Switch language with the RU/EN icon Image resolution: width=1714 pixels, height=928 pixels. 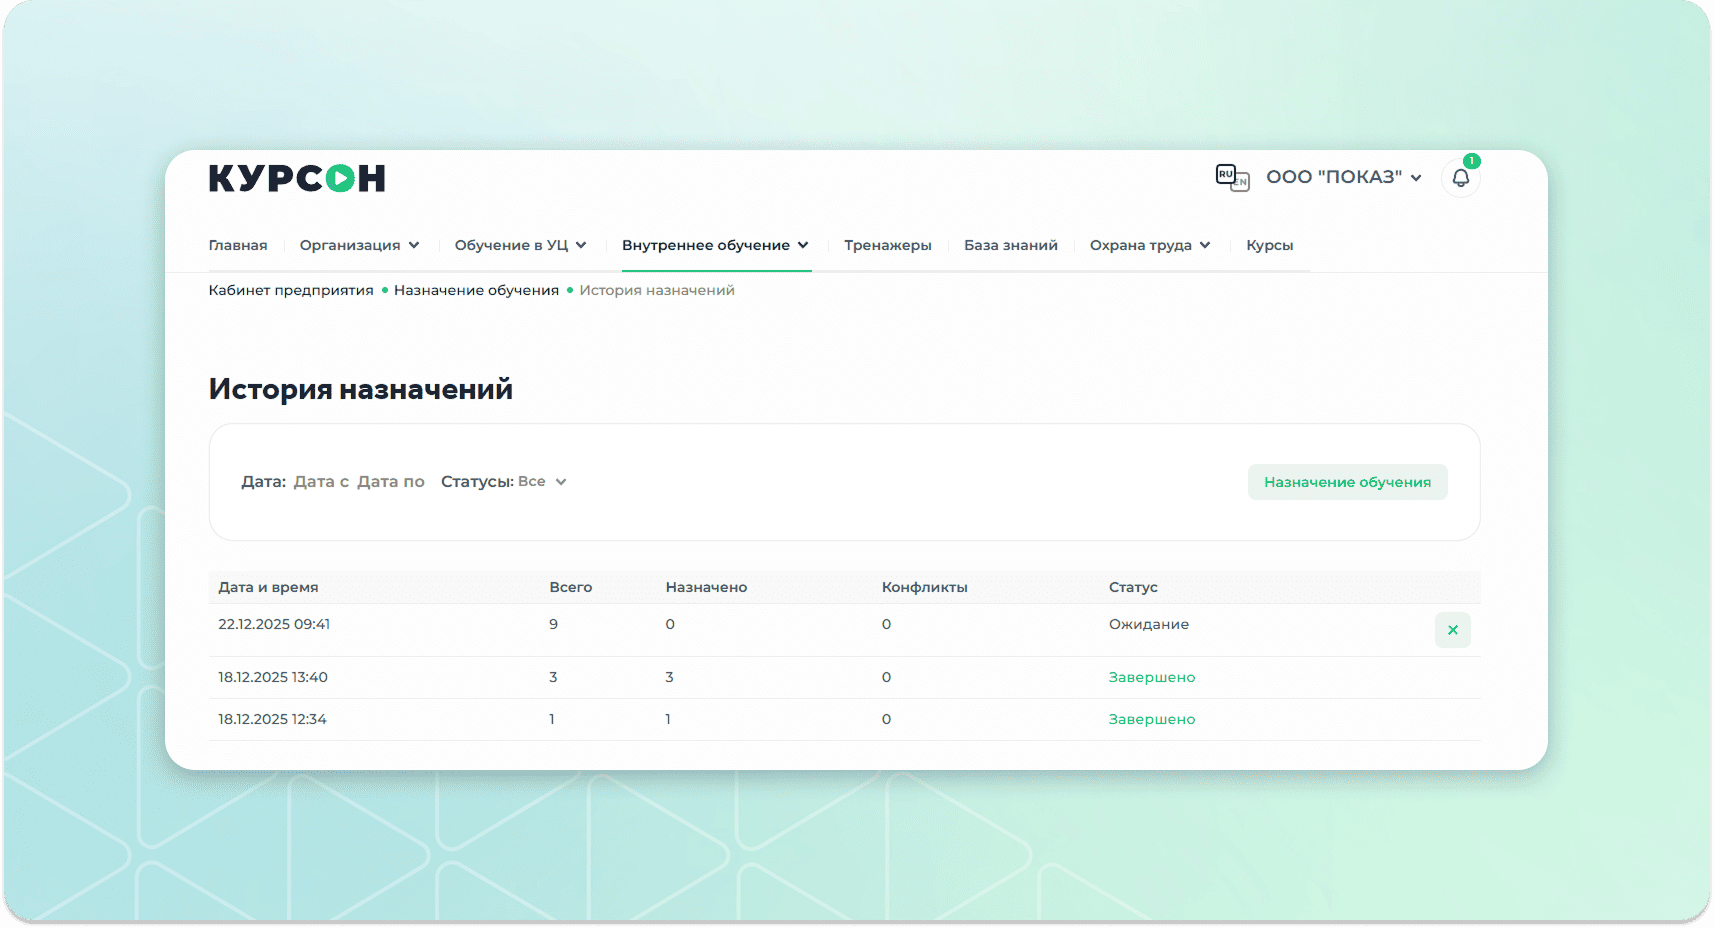coord(1231,177)
